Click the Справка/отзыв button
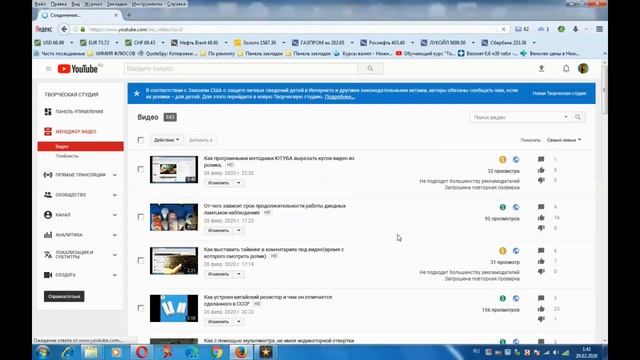The height and width of the screenshot is (360, 640). pos(64,296)
